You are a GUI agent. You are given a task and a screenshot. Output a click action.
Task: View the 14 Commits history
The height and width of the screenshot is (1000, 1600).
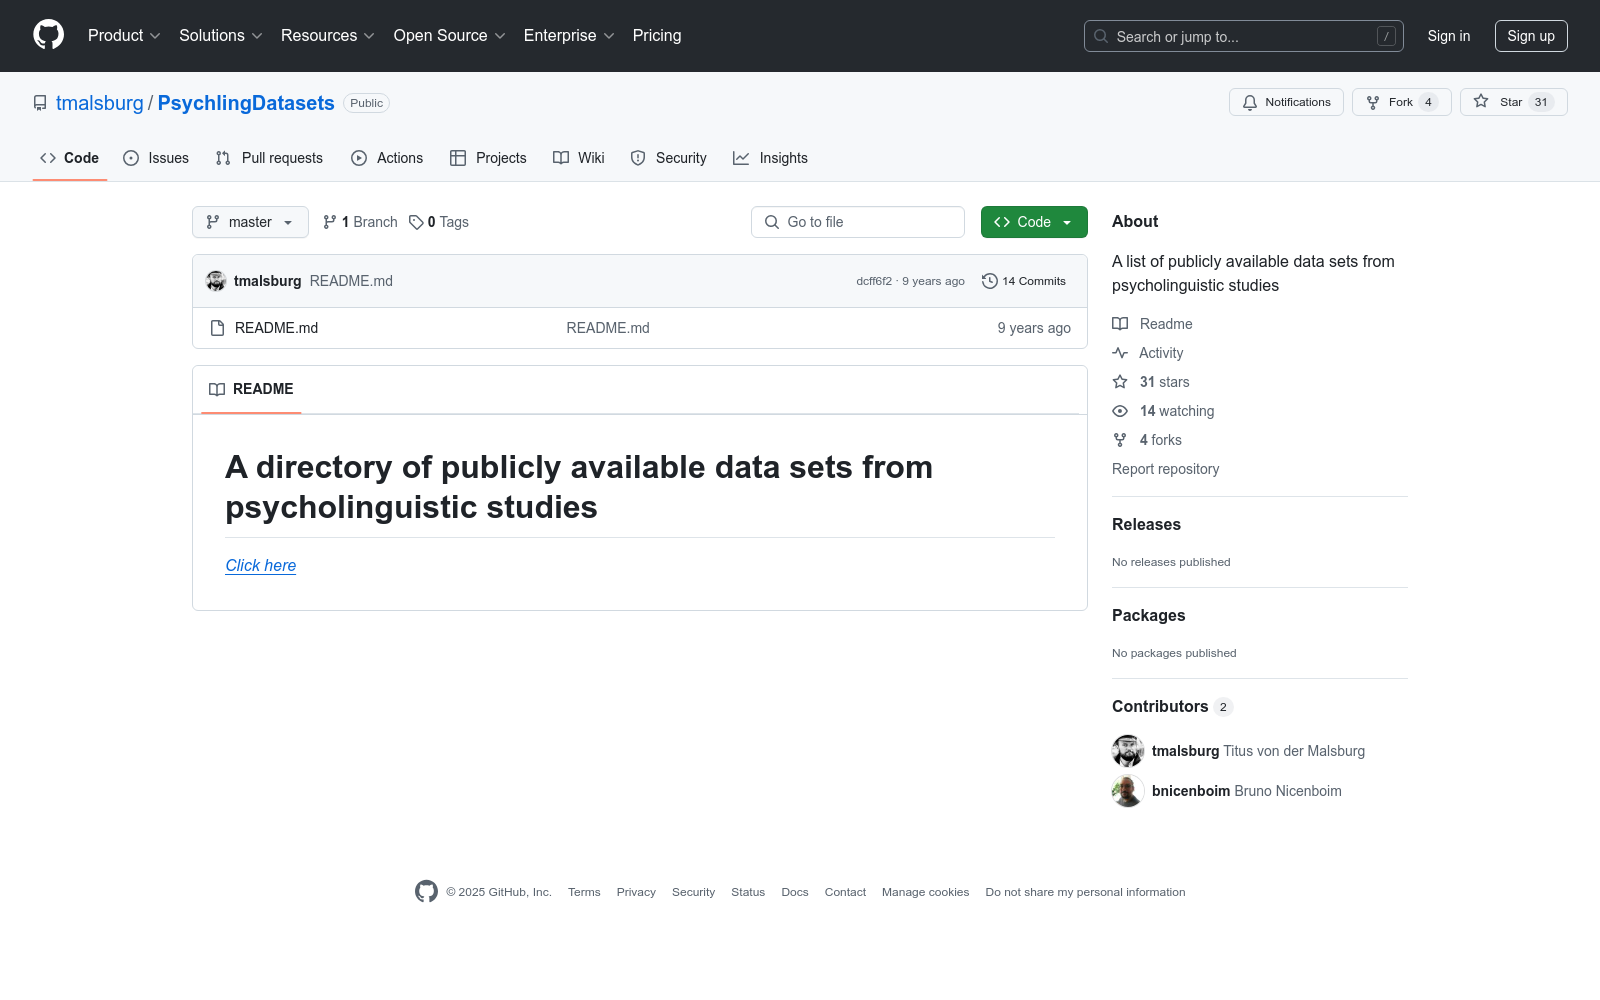pyautogui.click(x=1024, y=281)
